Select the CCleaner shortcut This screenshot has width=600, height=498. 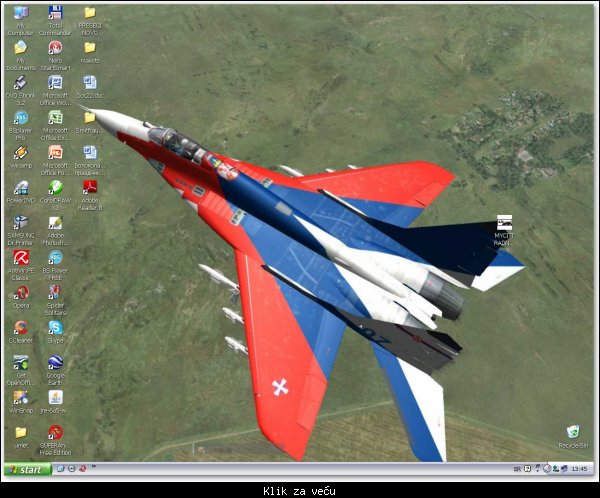click(21, 332)
